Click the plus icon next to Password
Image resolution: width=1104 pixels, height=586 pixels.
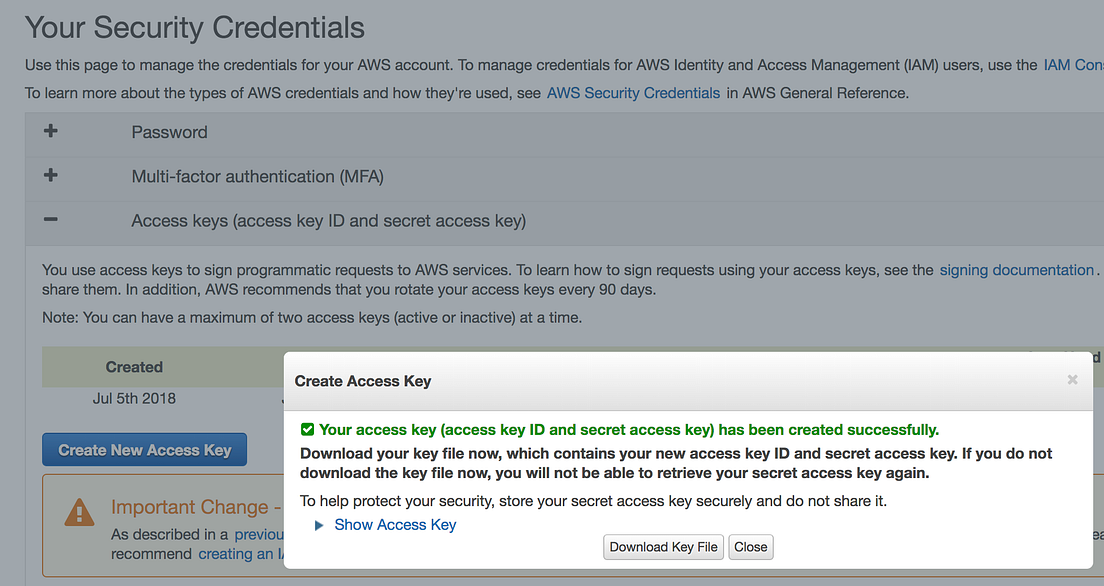coord(49,131)
